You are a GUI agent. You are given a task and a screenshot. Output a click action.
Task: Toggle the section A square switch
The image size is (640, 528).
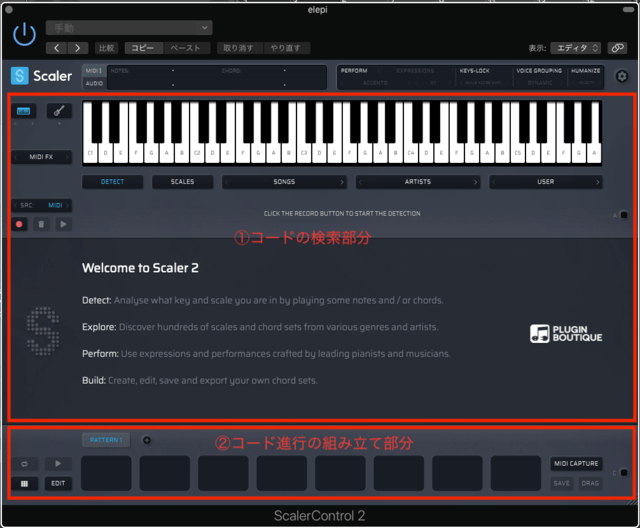click(624, 215)
